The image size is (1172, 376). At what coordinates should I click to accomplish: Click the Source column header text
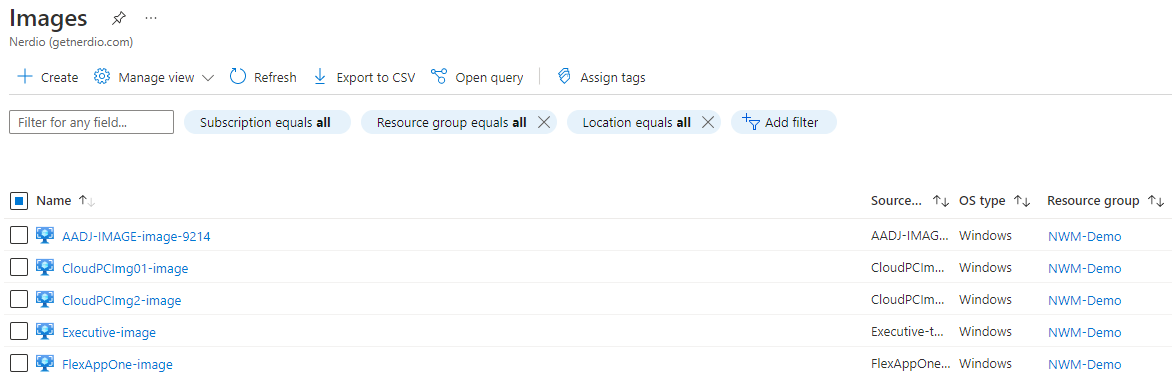[x=897, y=200]
